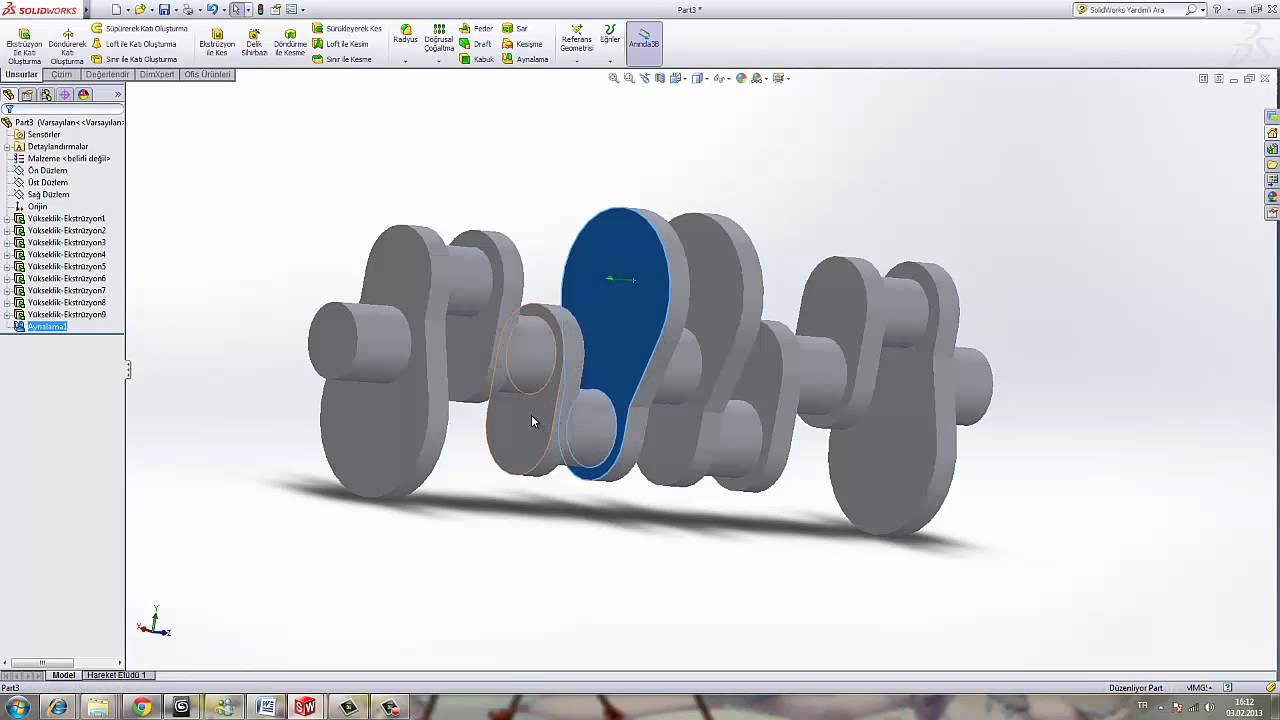Switch to the Hareket Etüdü 1 tab
This screenshot has height=720, width=1280.
(116, 675)
